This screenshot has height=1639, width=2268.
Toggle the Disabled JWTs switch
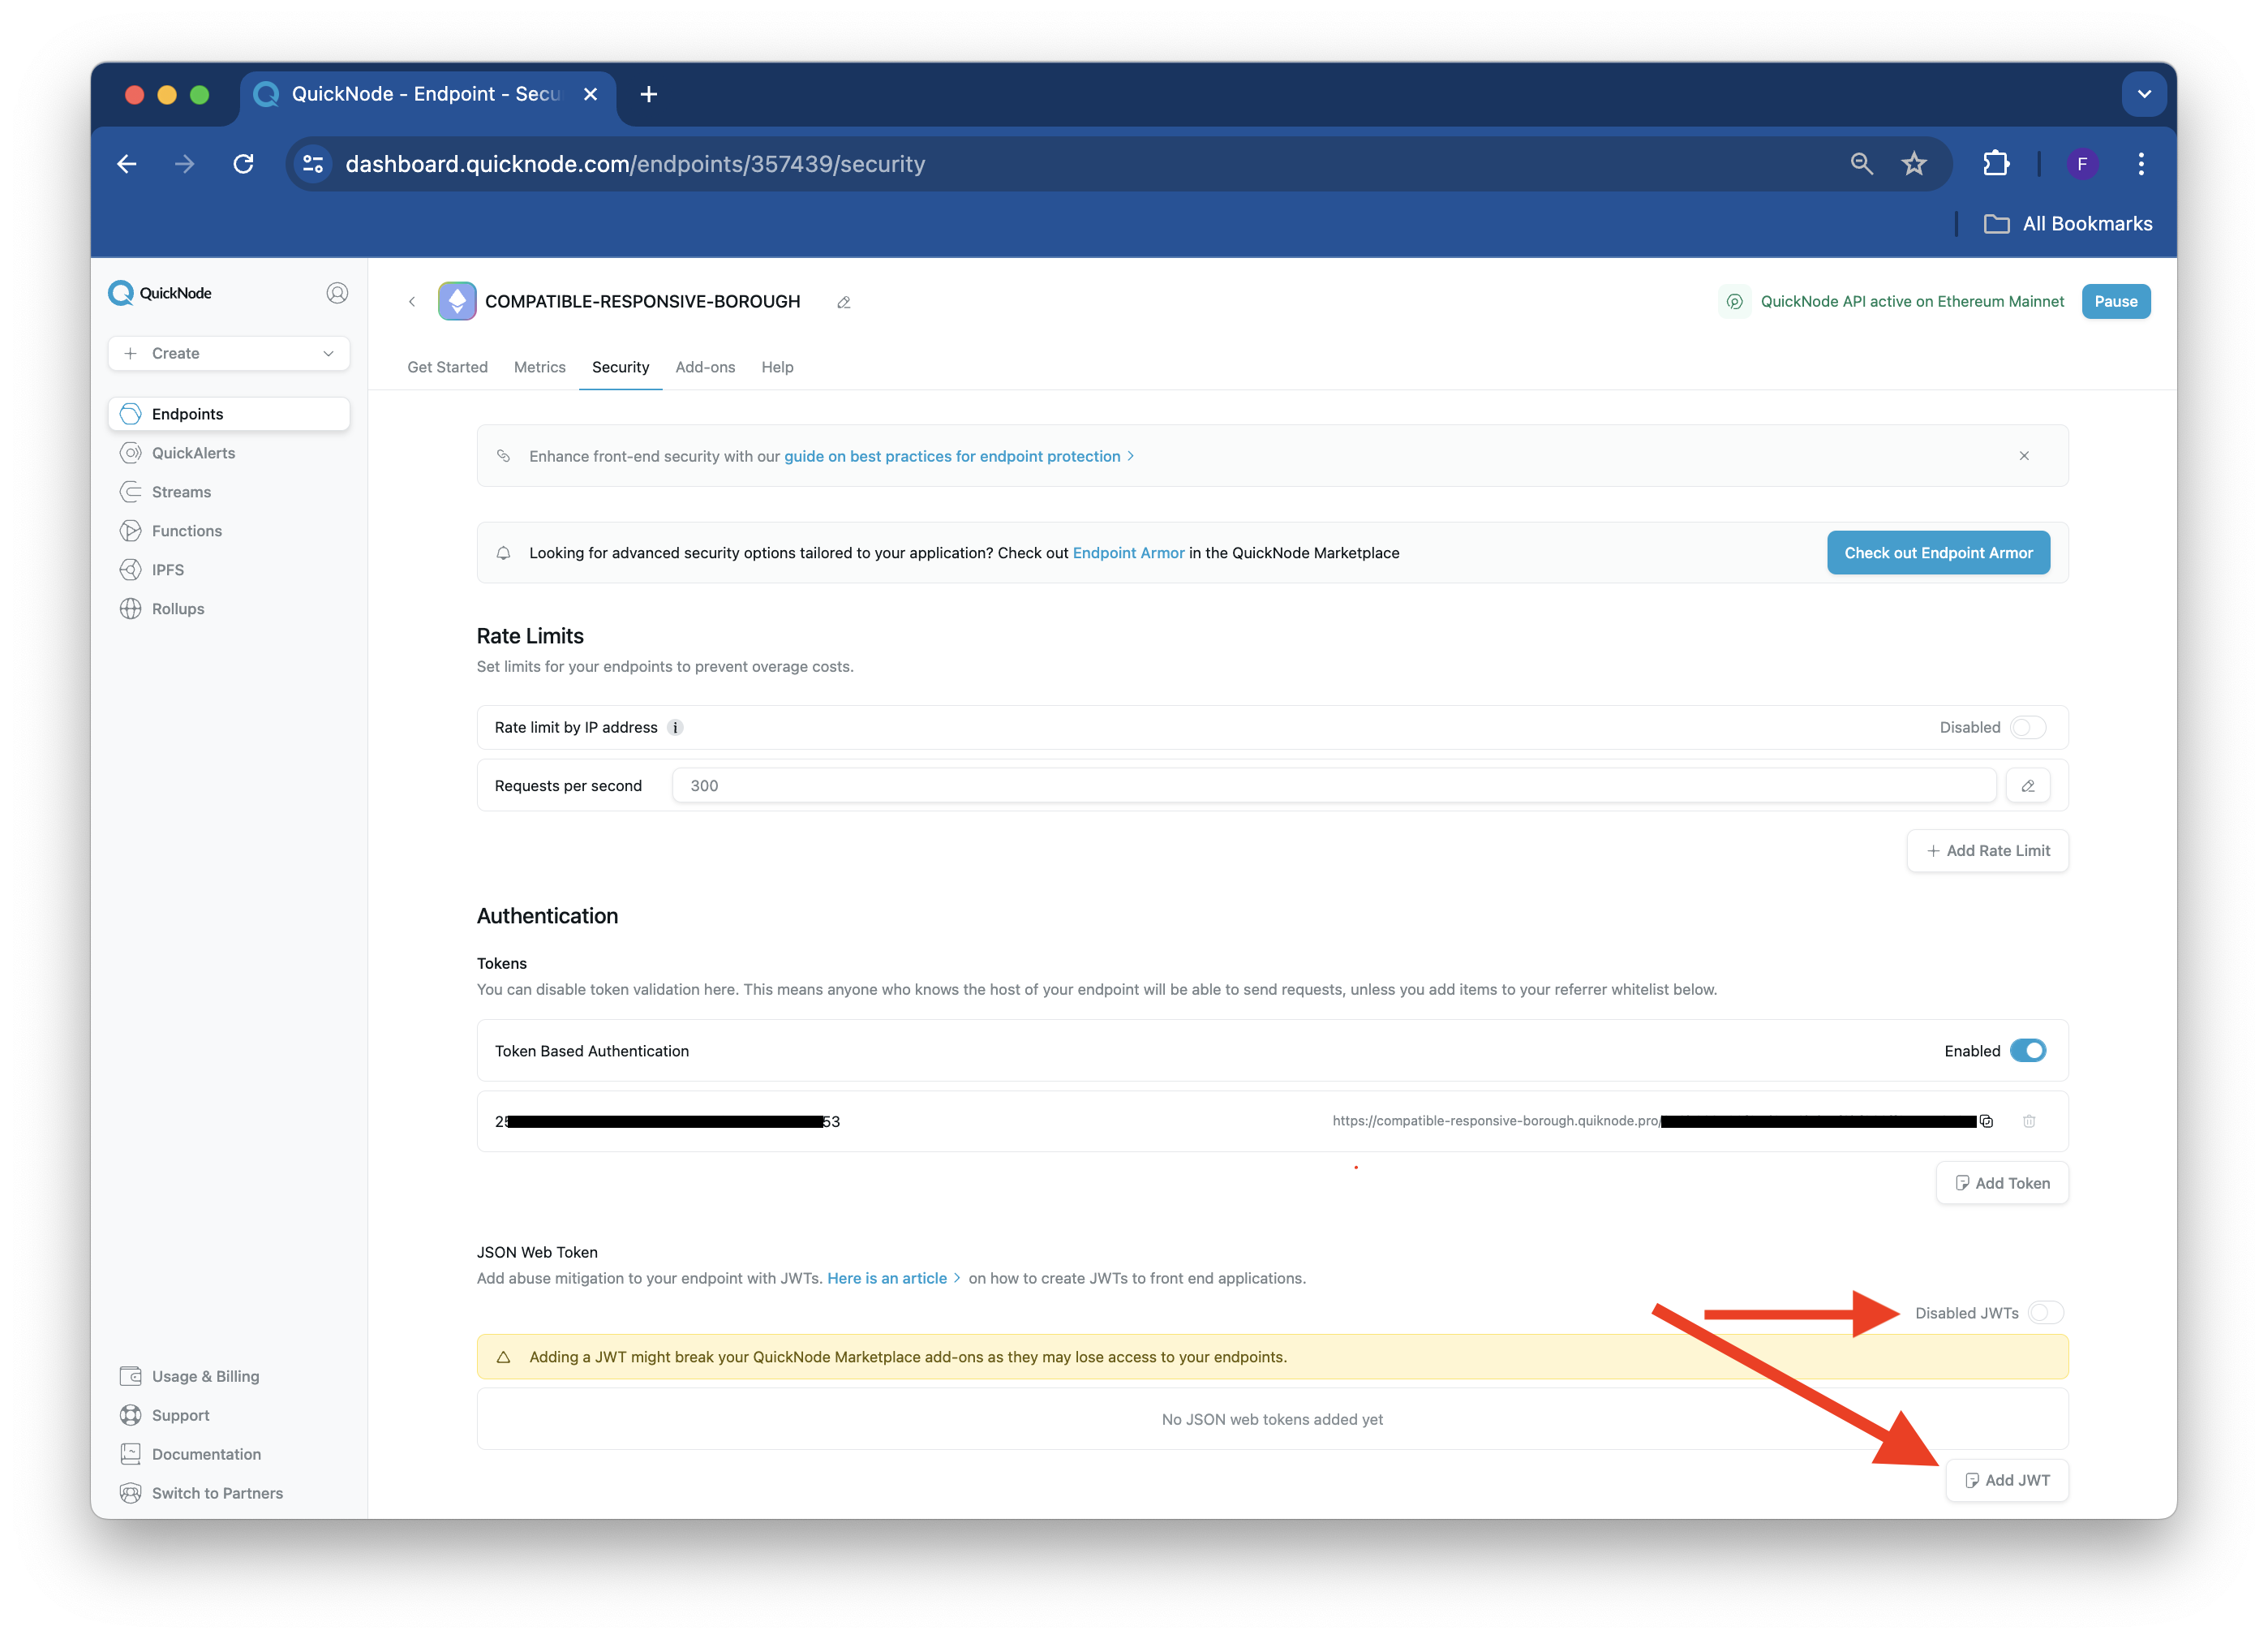click(2045, 1312)
